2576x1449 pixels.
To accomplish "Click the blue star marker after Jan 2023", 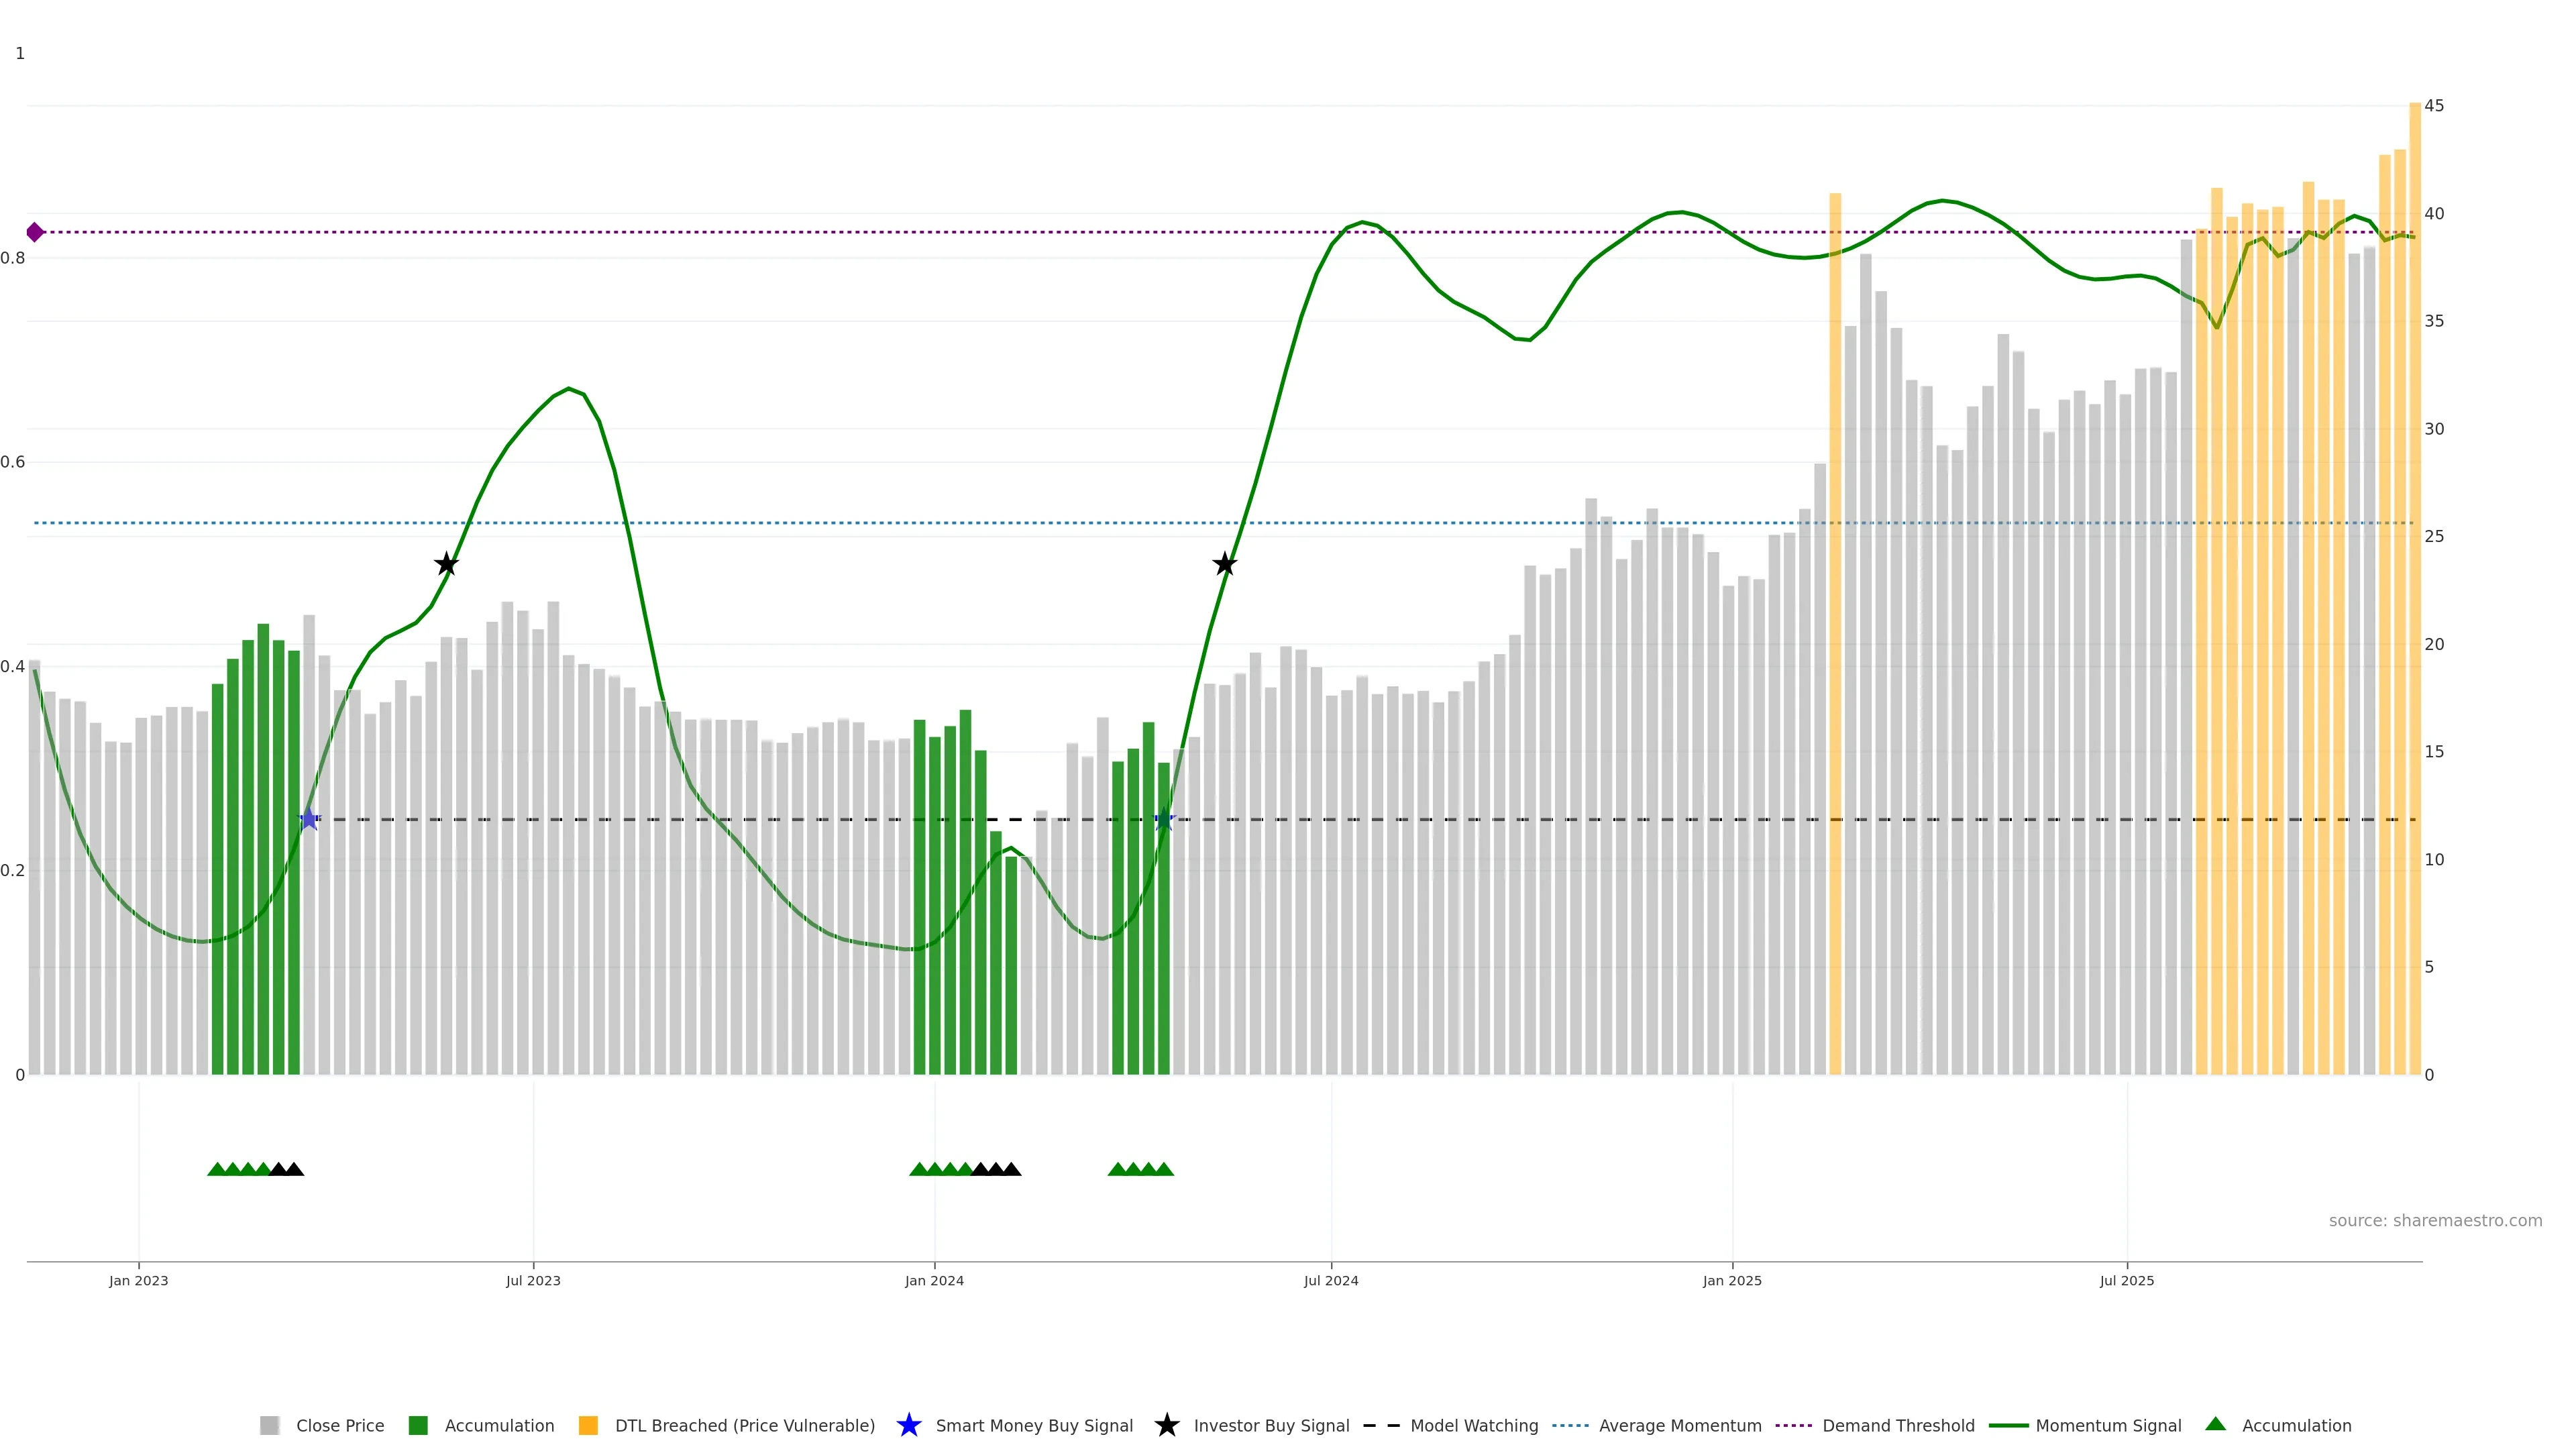I will (309, 819).
